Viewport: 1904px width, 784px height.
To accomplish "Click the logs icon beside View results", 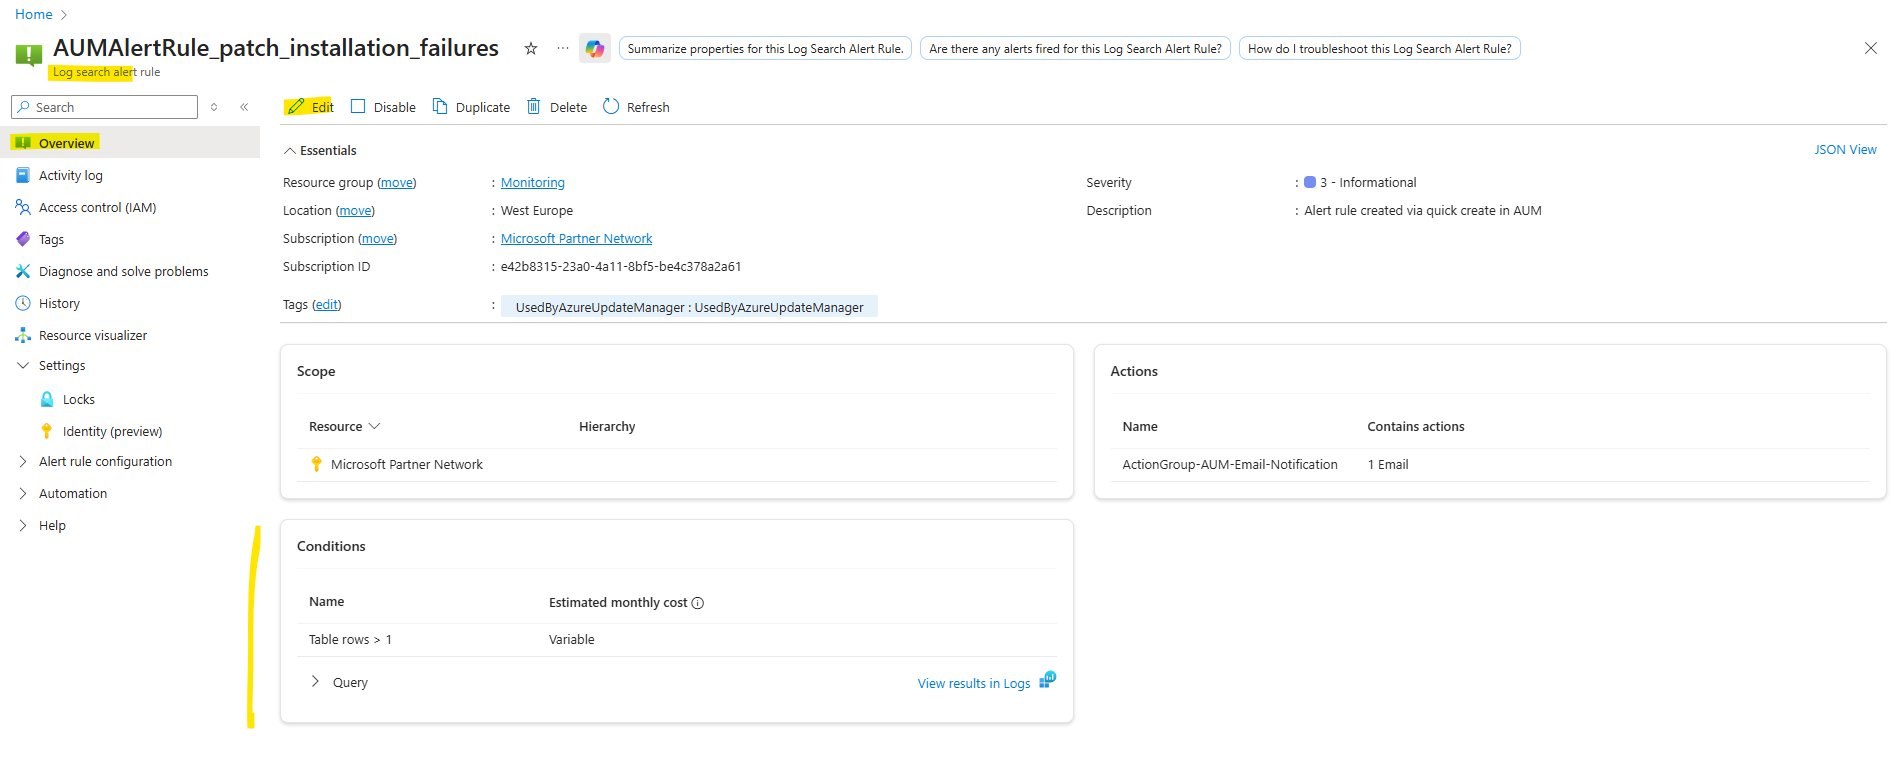I will [x=1047, y=680].
